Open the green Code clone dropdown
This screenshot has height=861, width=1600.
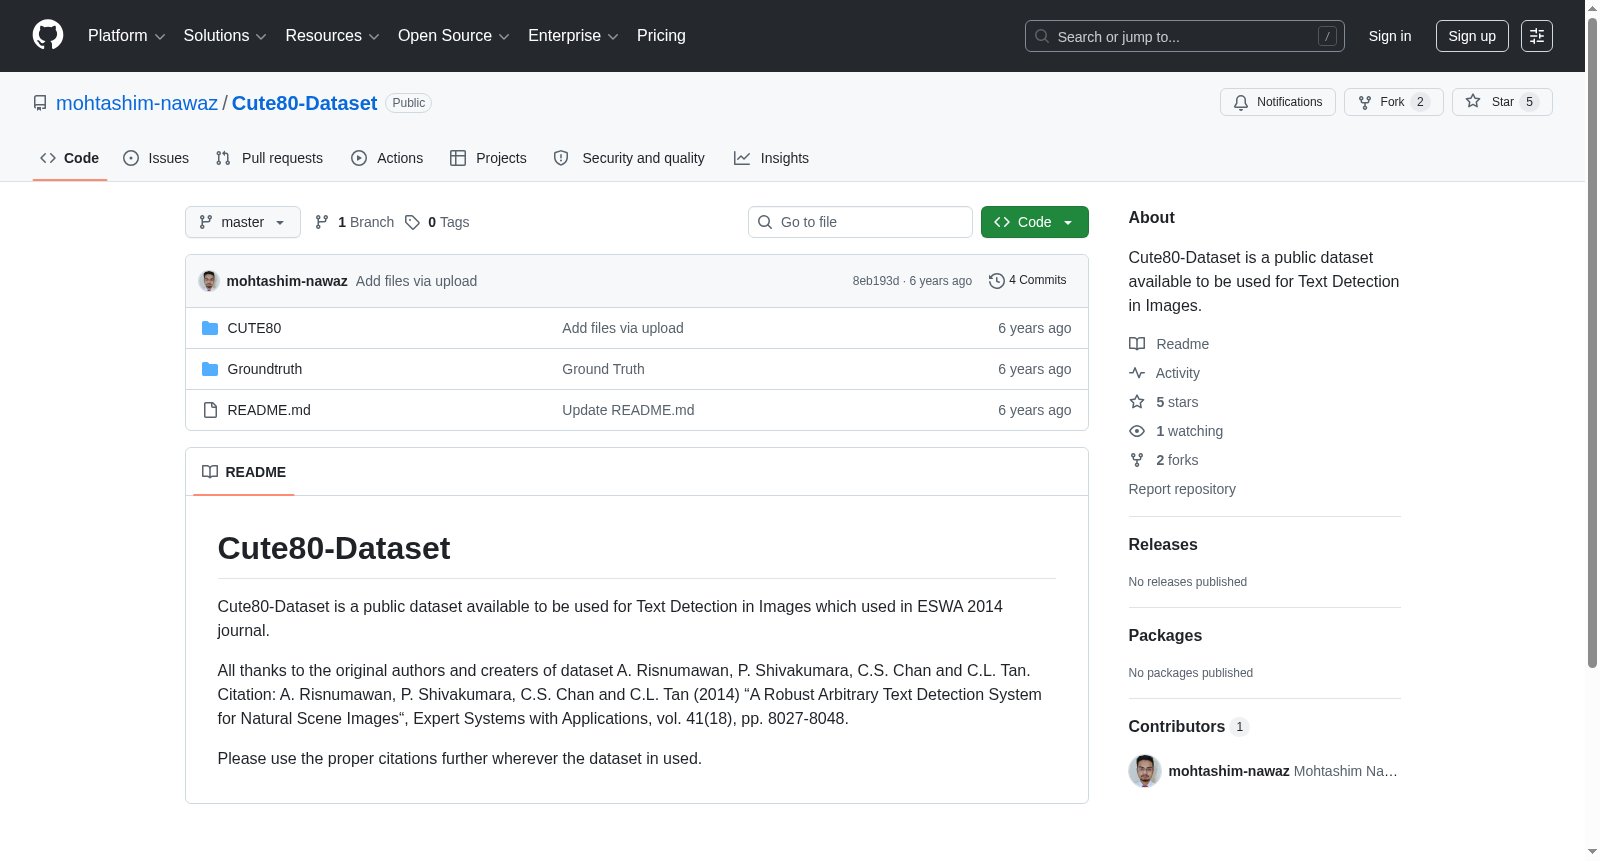[1035, 222]
